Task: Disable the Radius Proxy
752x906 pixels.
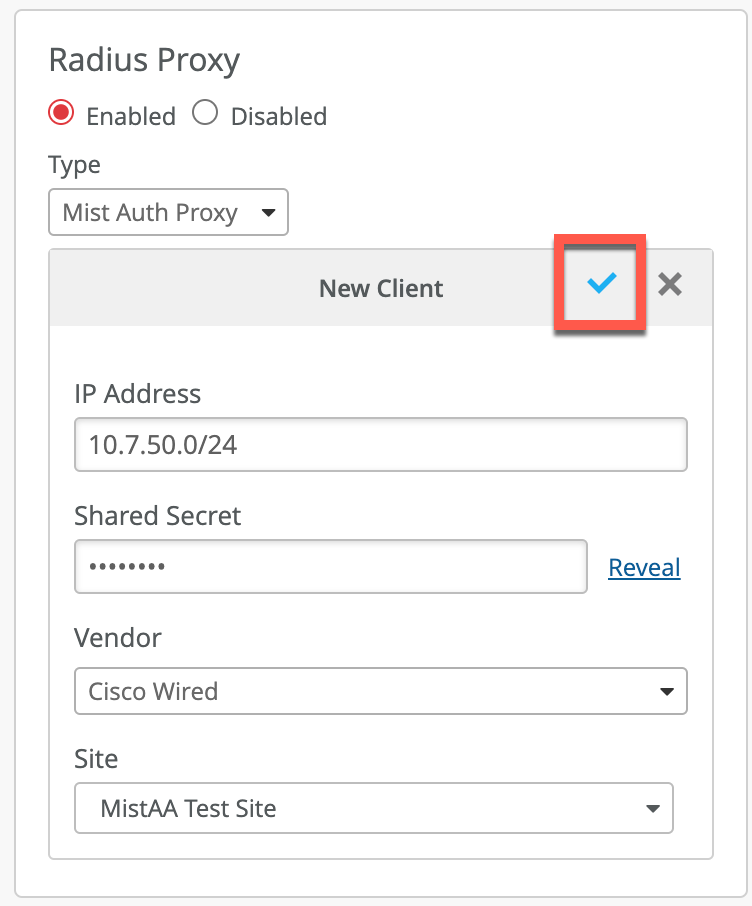Action: coord(205,113)
